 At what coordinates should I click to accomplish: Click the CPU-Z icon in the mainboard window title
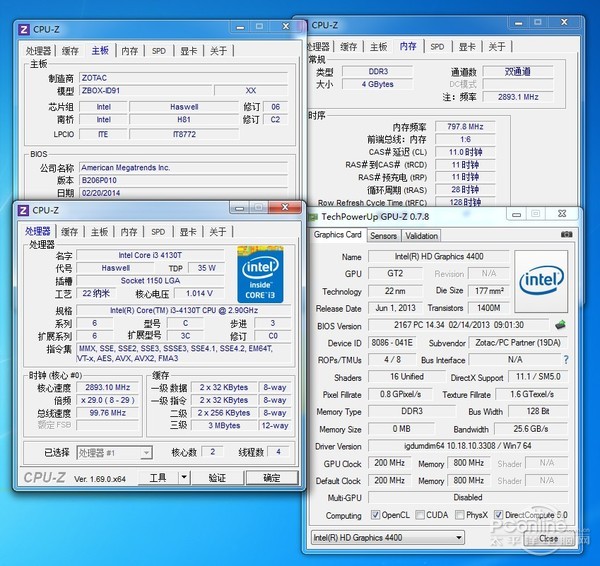pyautogui.click(x=24, y=29)
